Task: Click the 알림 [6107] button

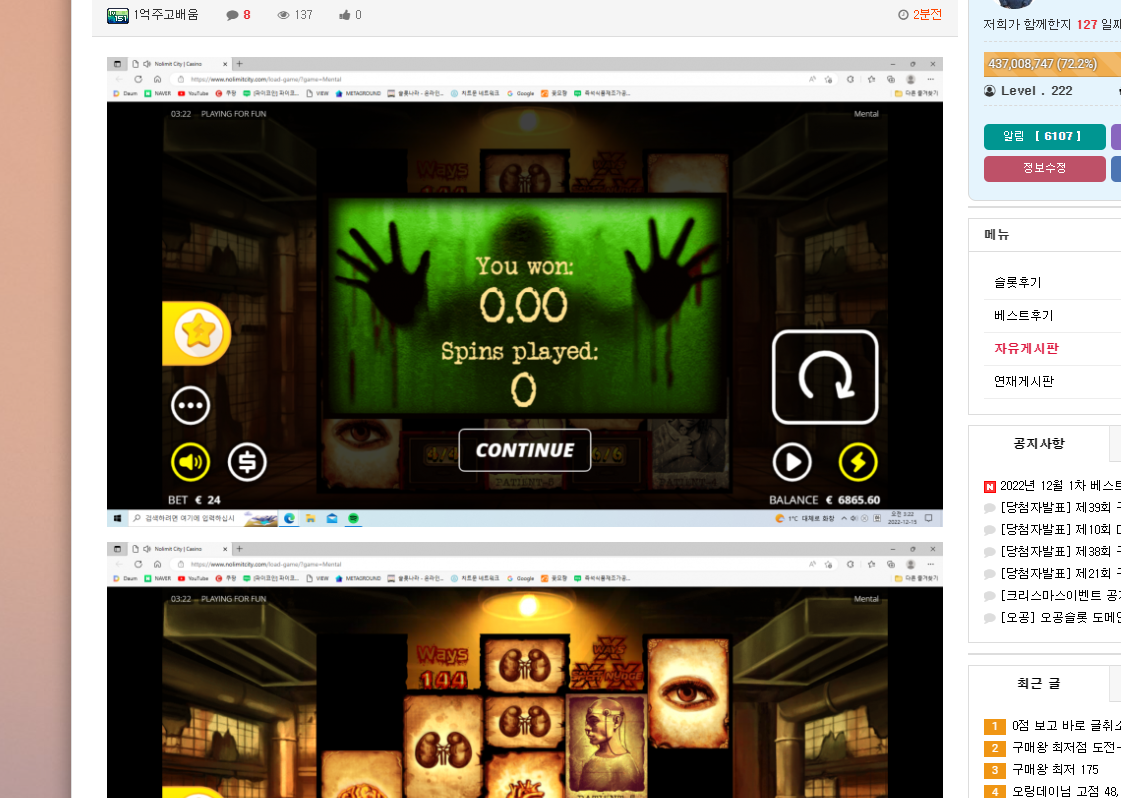Action: [x=1045, y=137]
